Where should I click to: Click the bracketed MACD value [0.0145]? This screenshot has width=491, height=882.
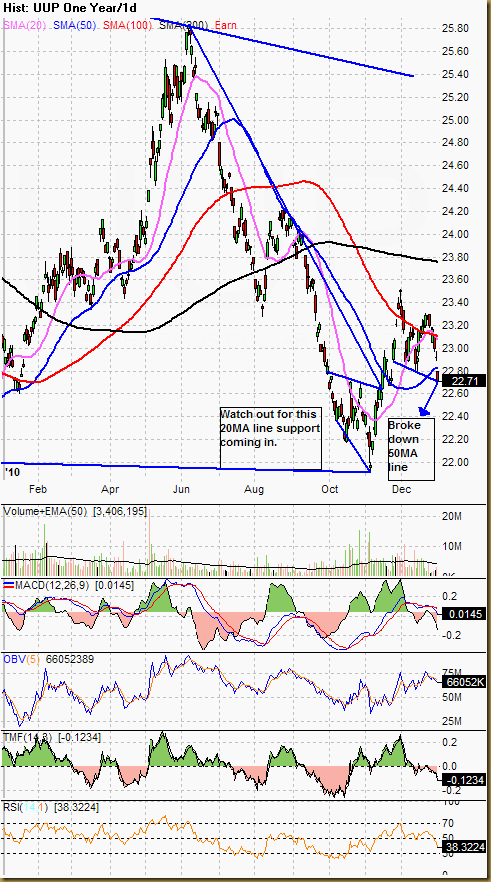(x=115, y=586)
